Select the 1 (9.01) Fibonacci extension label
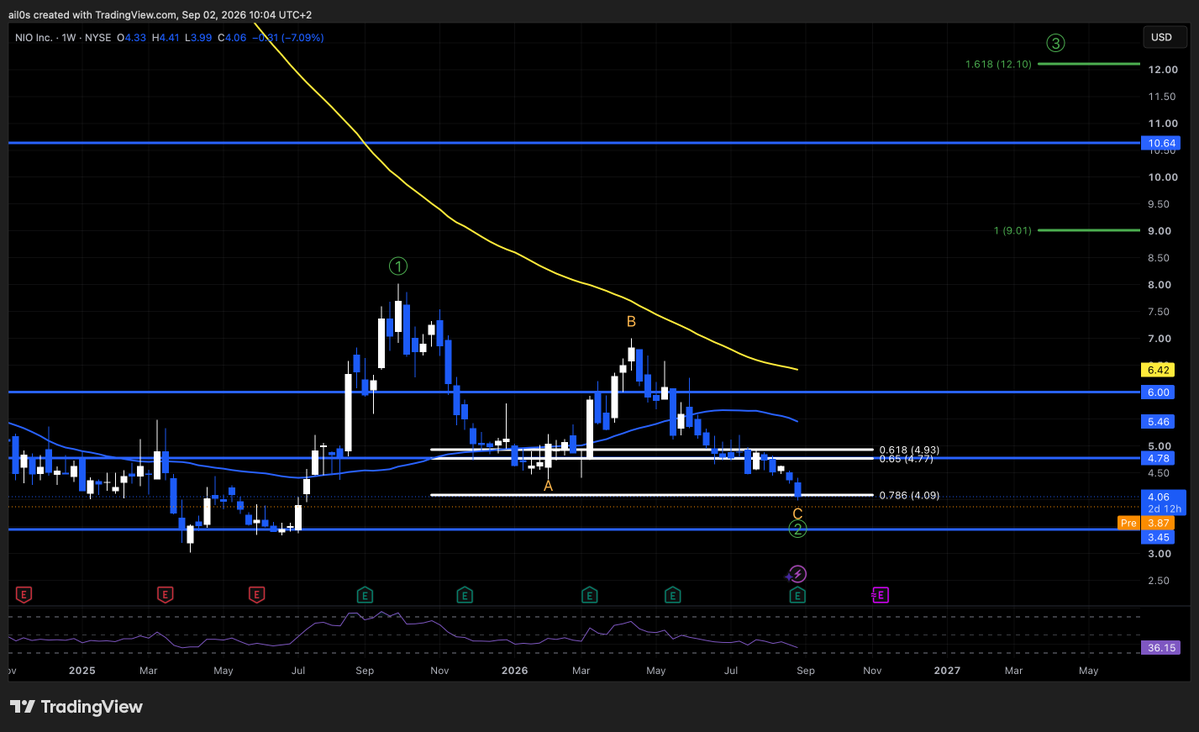1199x732 pixels. tap(1012, 230)
